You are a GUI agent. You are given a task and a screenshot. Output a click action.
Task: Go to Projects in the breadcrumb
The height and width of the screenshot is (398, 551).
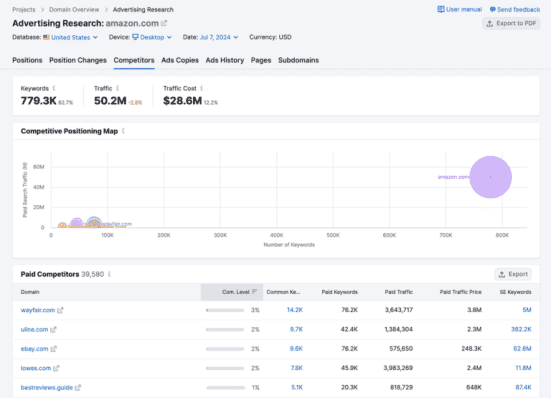point(24,9)
